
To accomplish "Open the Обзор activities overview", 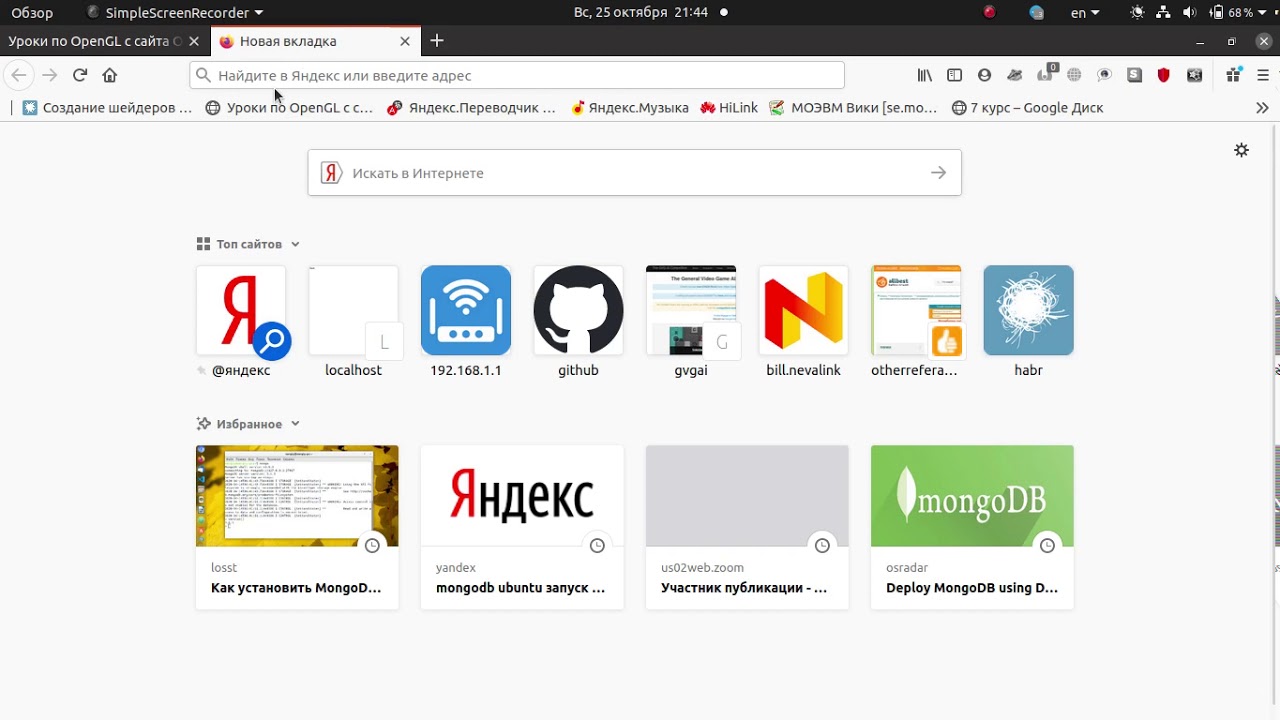I will click(x=32, y=13).
